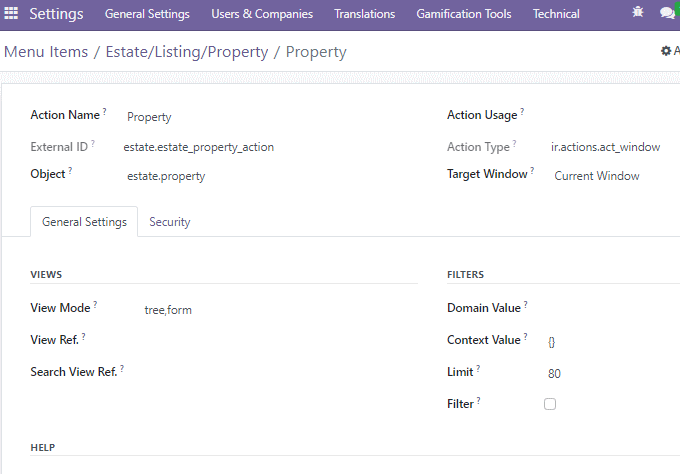Image resolution: width=680 pixels, height=474 pixels.
Task: Expand the Technical menu
Action: [556, 14]
